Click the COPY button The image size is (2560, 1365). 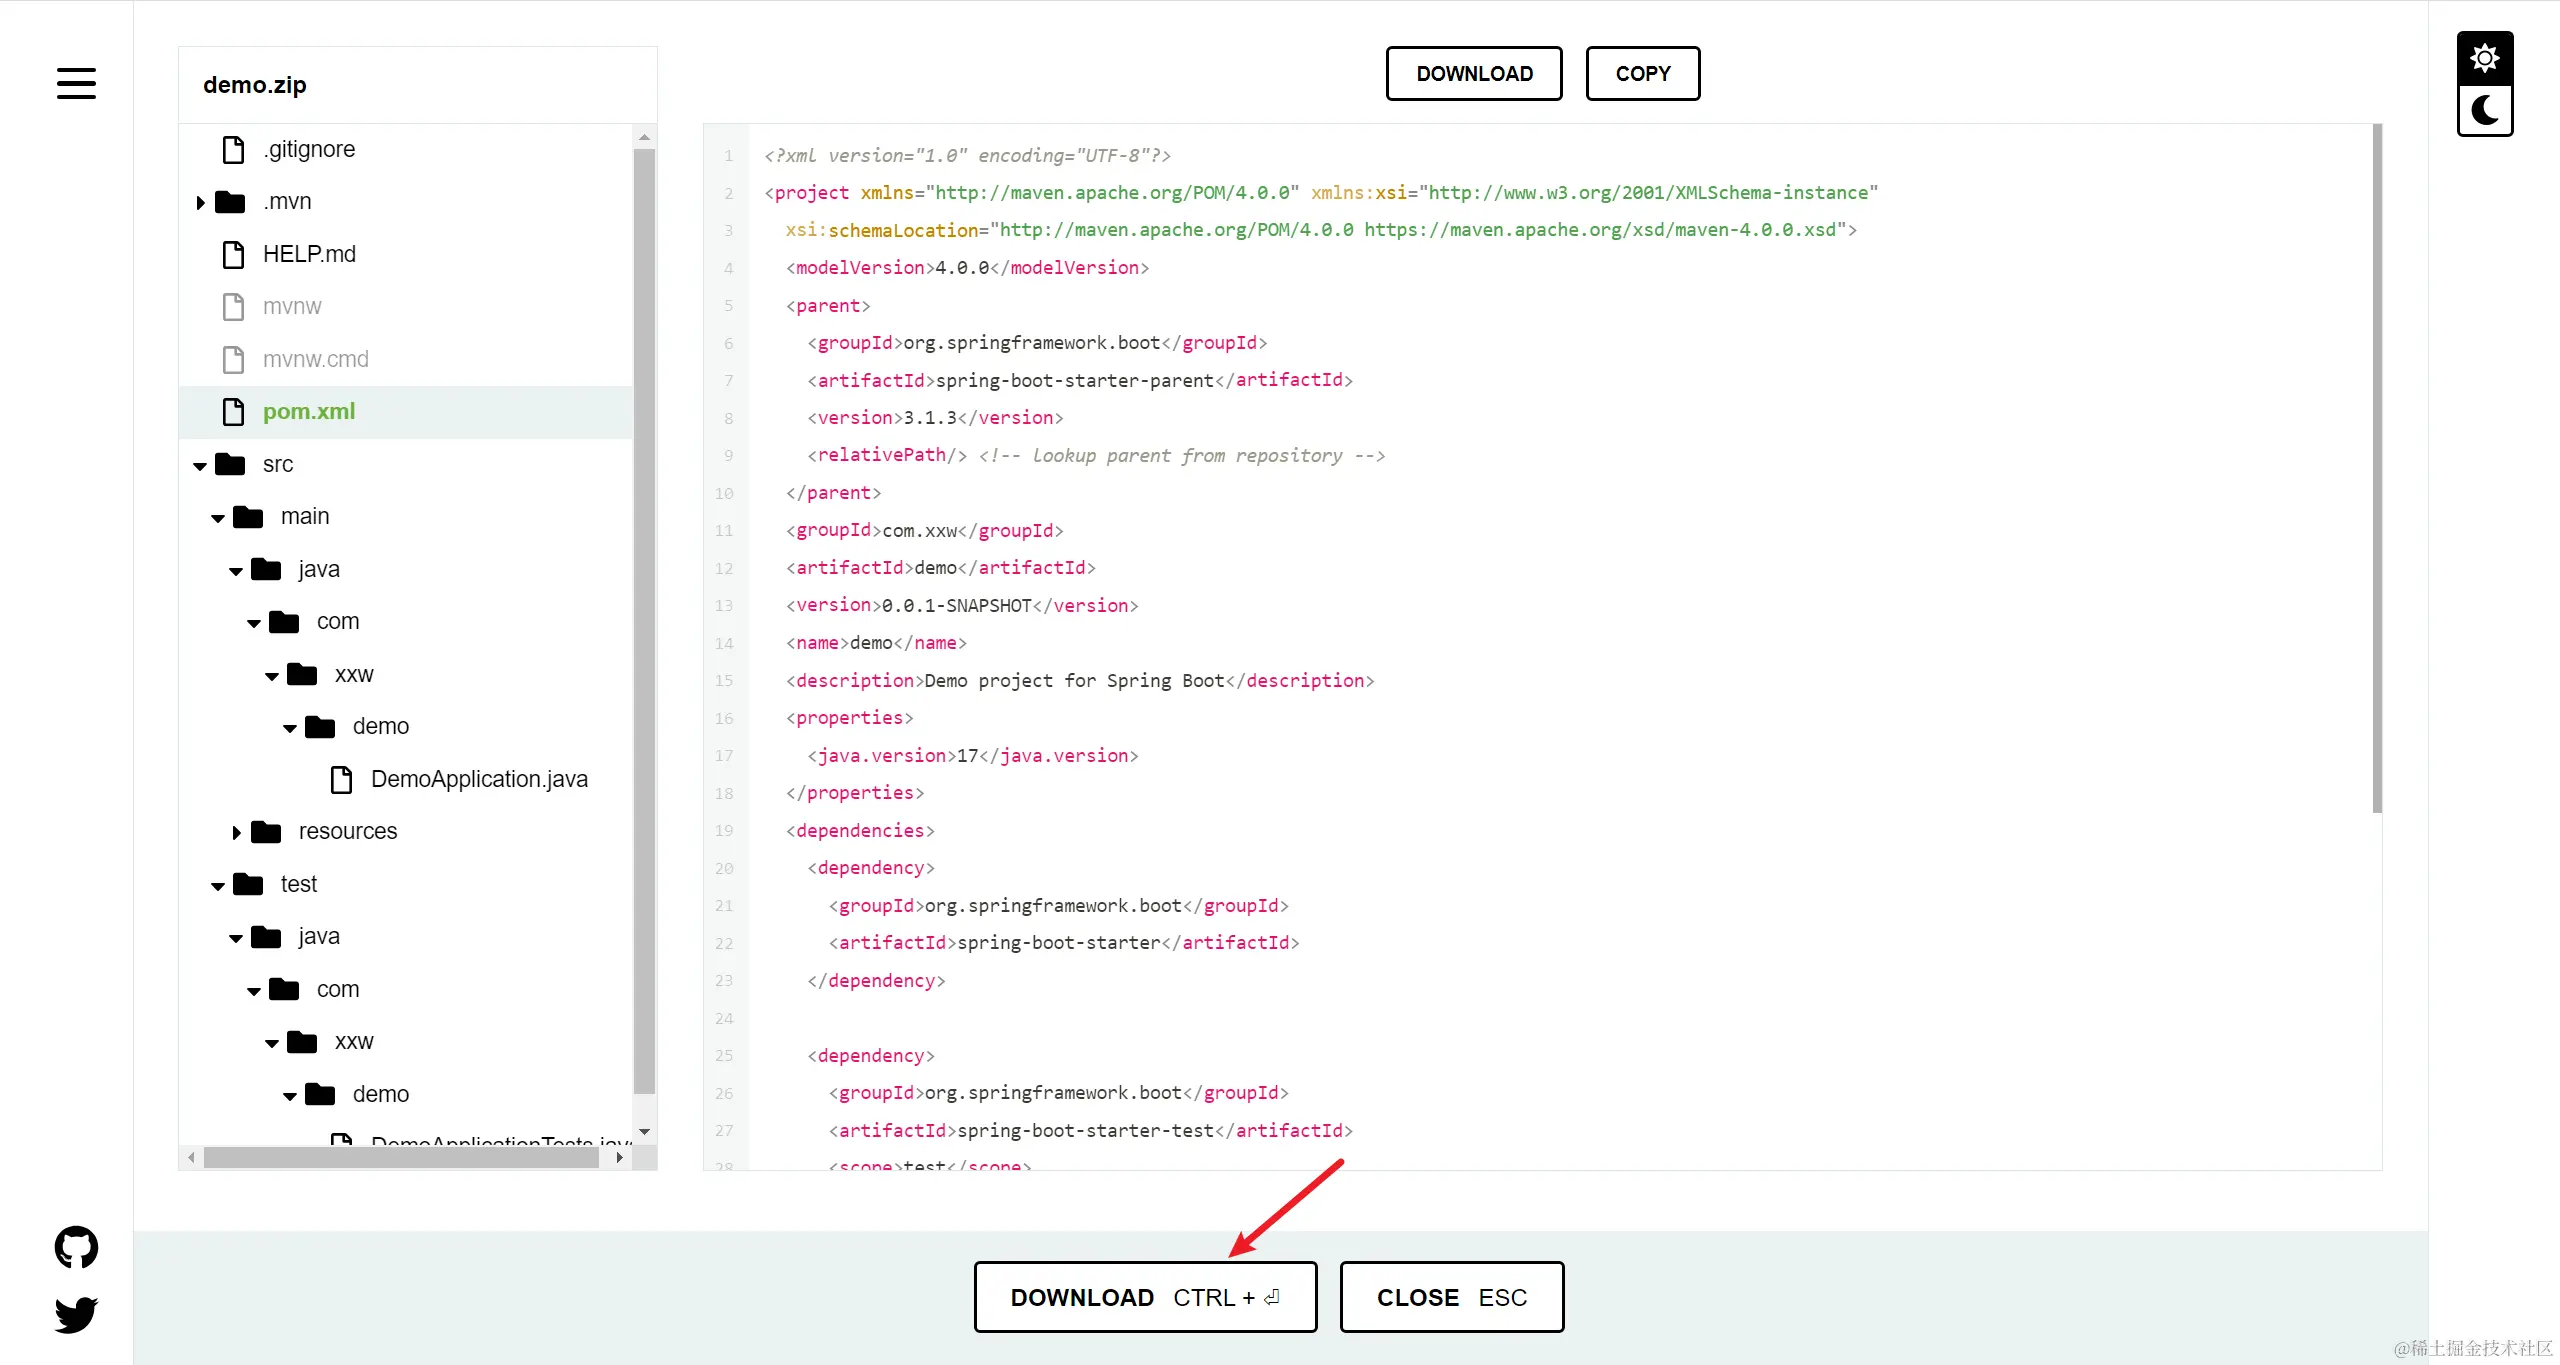click(1642, 74)
